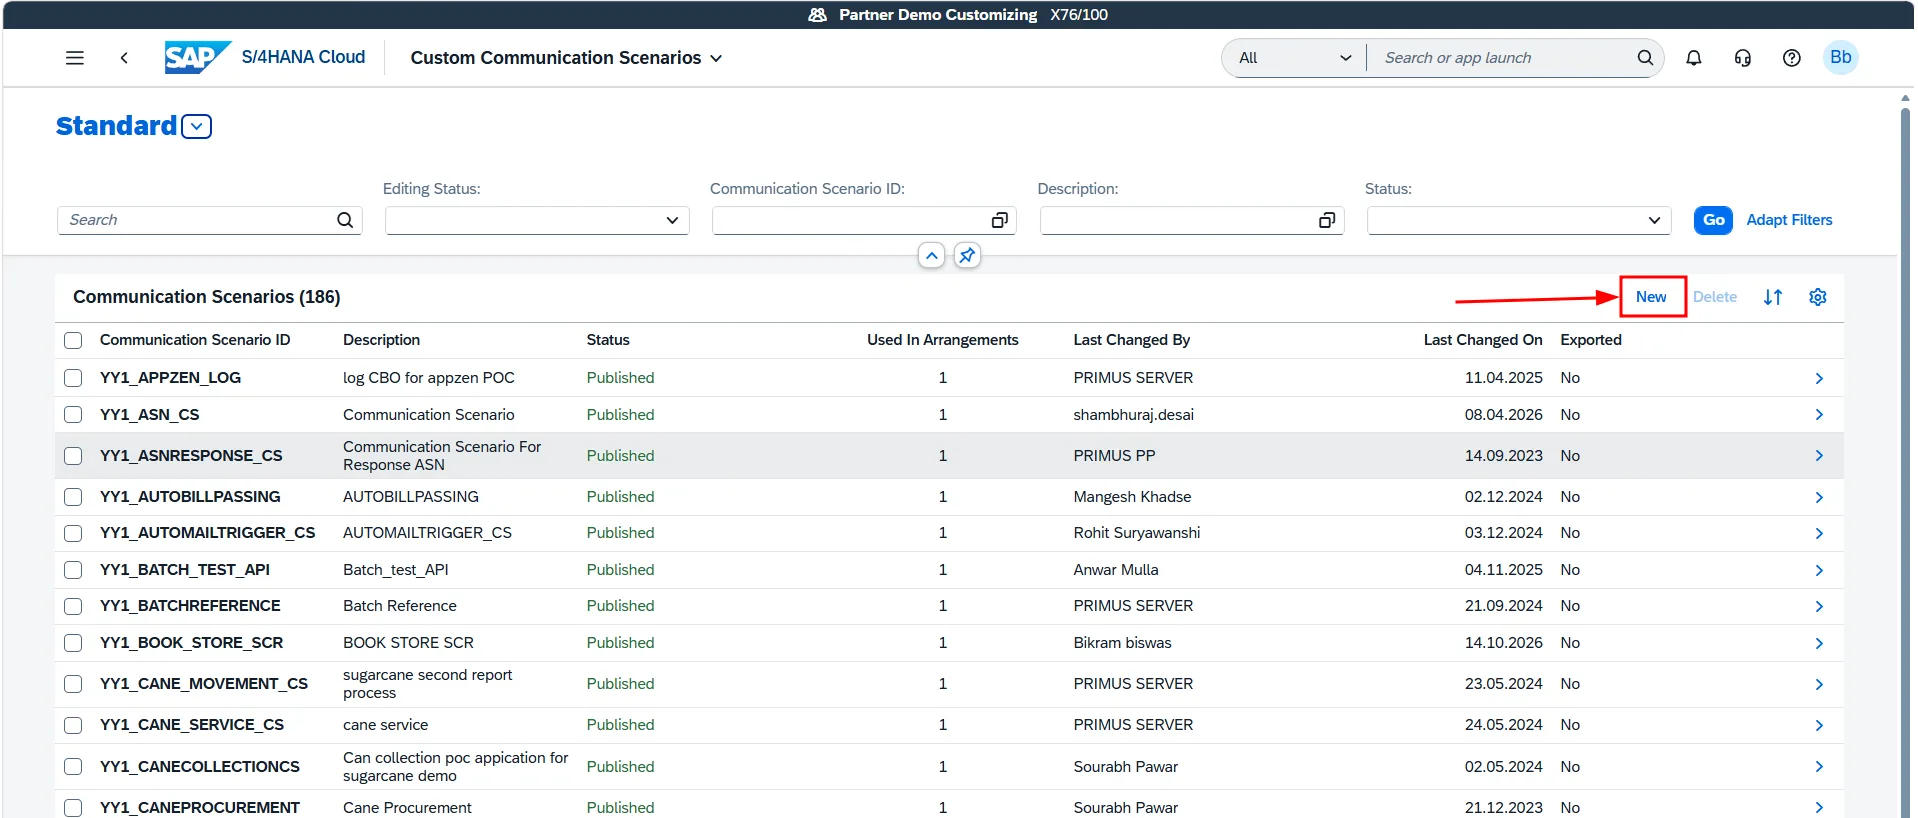Open details arrow for YY1_APPZEN_LOG row
This screenshot has width=1918, height=818.
point(1819,378)
